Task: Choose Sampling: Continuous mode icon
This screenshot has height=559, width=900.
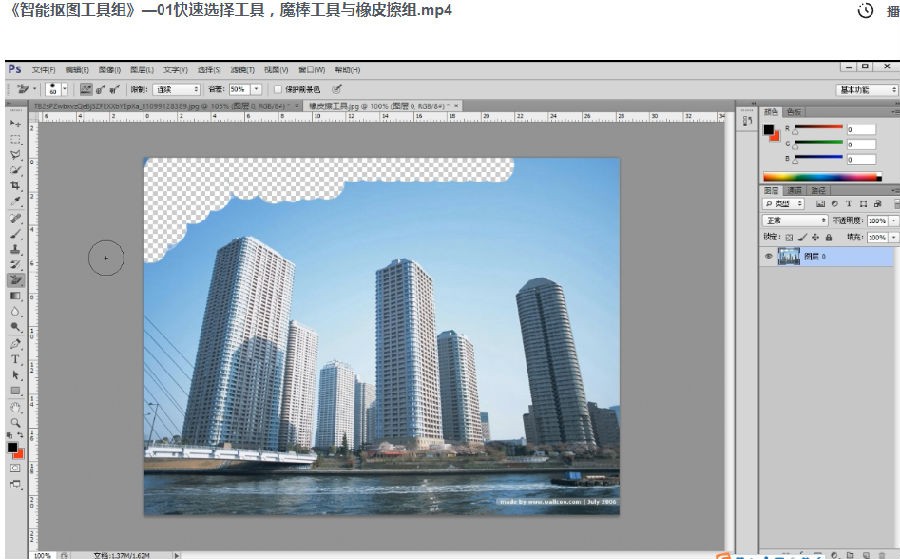Action: point(86,89)
